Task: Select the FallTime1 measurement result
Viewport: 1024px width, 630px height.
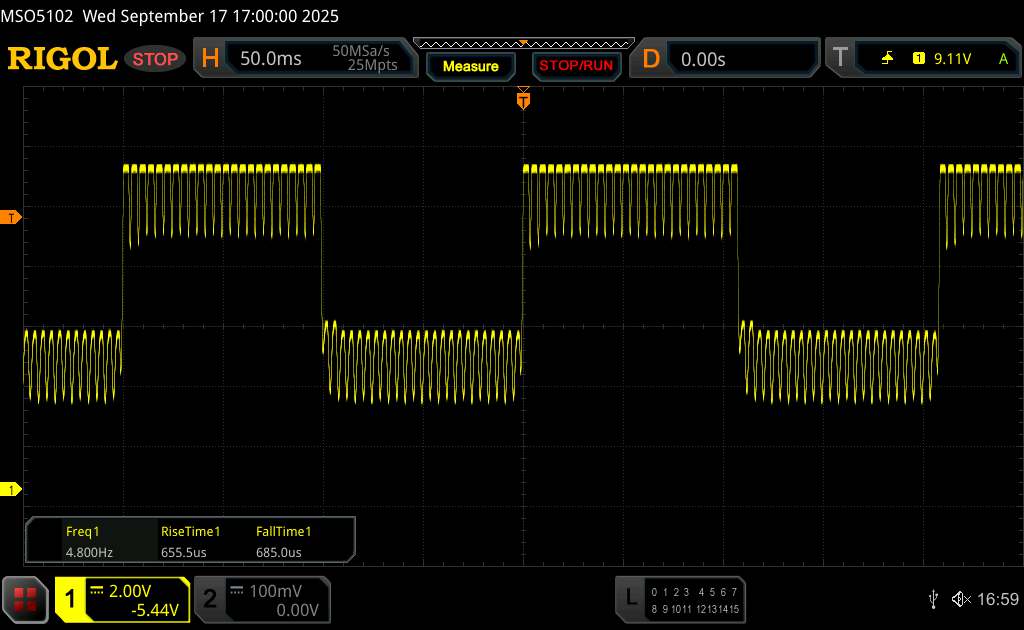Action: pos(283,542)
